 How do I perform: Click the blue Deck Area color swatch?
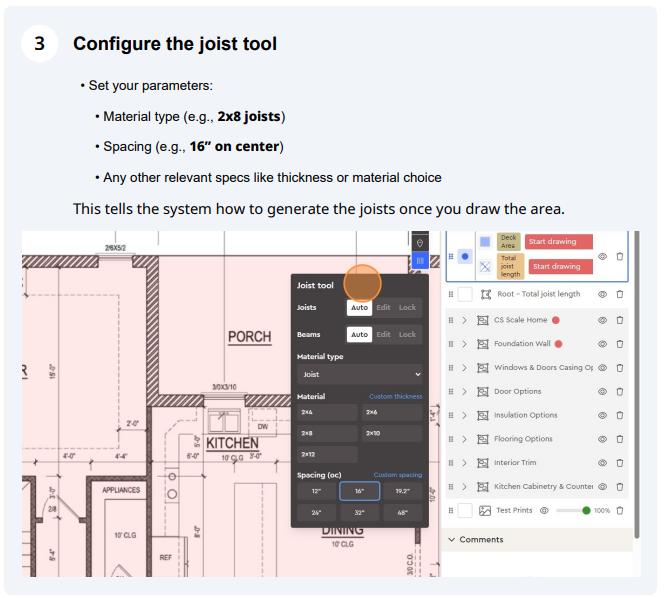coord(485,242)
